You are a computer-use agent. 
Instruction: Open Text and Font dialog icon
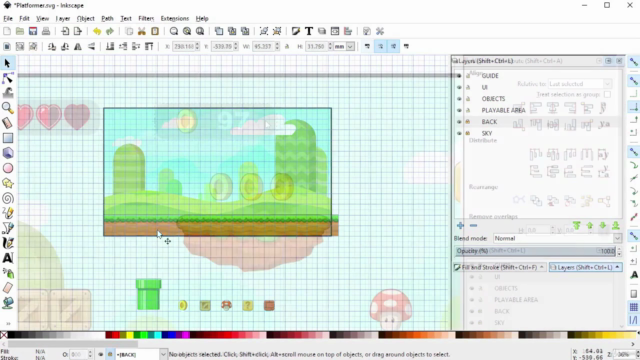pyautogui.click(x=309, y=31)
